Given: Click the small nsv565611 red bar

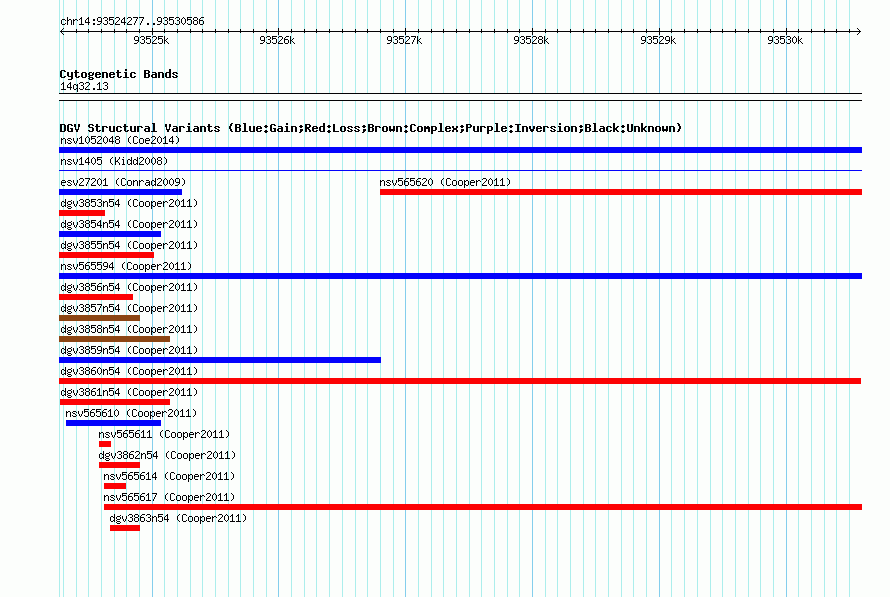Looking at the screenshot, I should coord(105,444).
